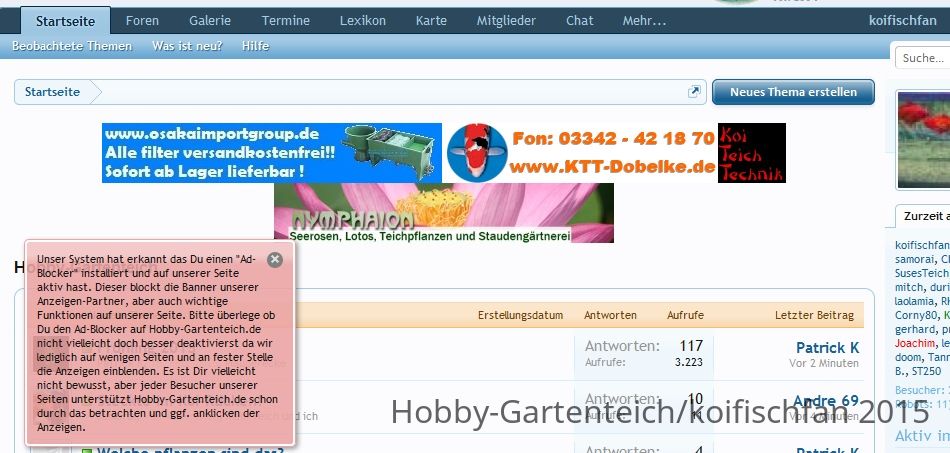Open member Joachim in online list
950x453 pixels.
pyautogui.click(x=914, y=343)
